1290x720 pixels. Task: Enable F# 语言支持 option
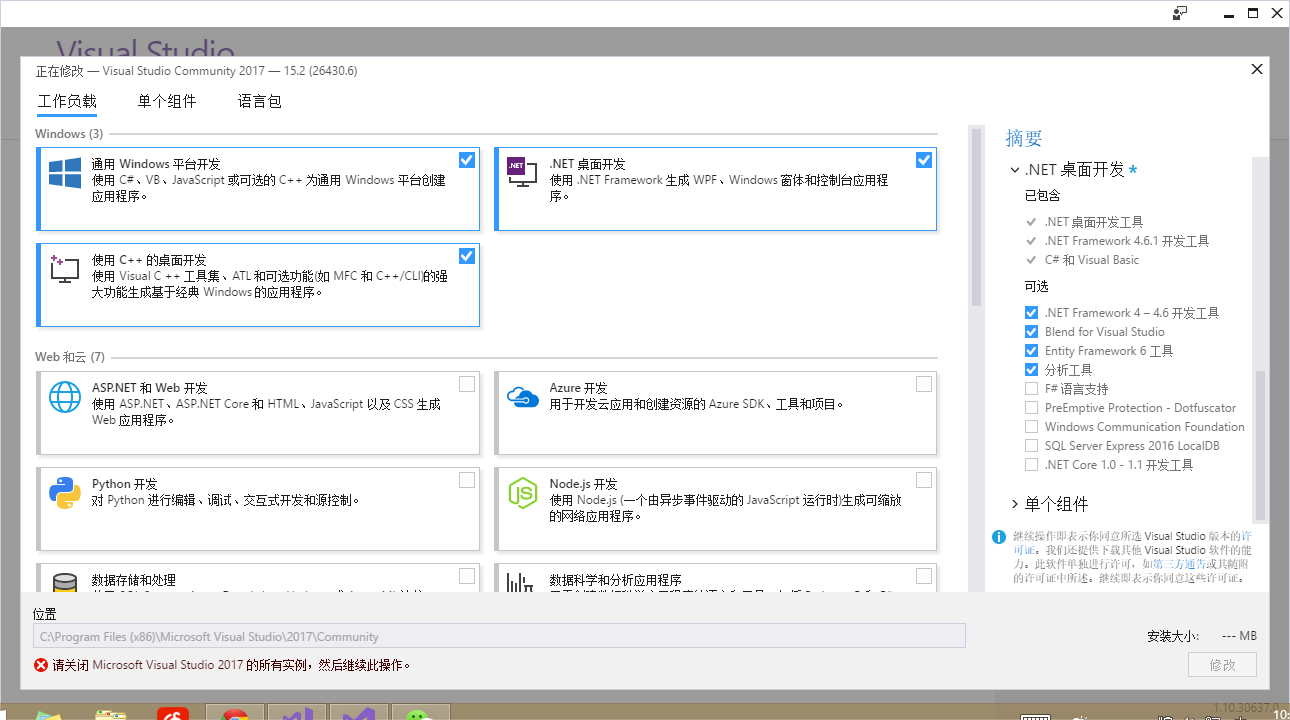pos(1031,389)
